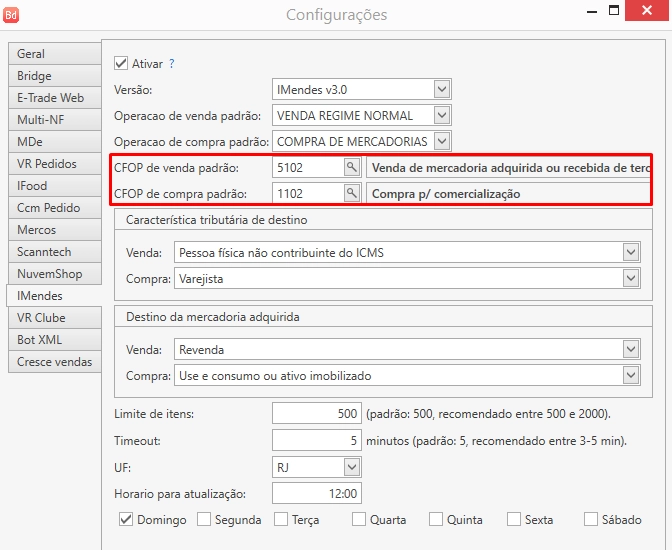Viewport: 672px width, 550px height.
Task: Switch to the IFood tab
Action: pyautogui.click(x=54, y=186)
